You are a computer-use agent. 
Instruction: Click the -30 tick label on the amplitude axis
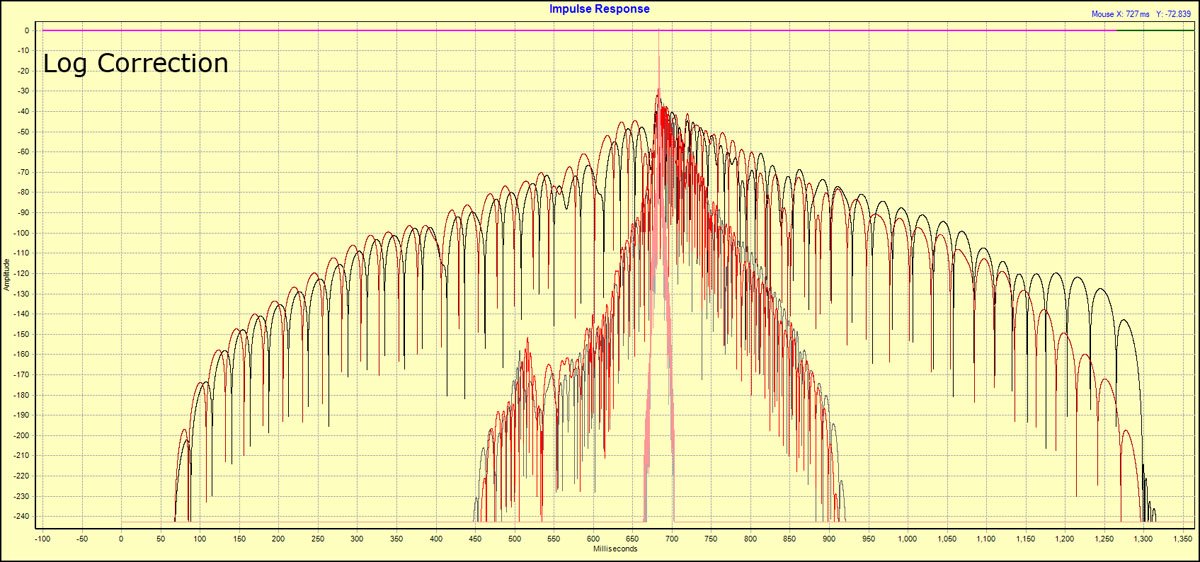(x=22, y=91)
